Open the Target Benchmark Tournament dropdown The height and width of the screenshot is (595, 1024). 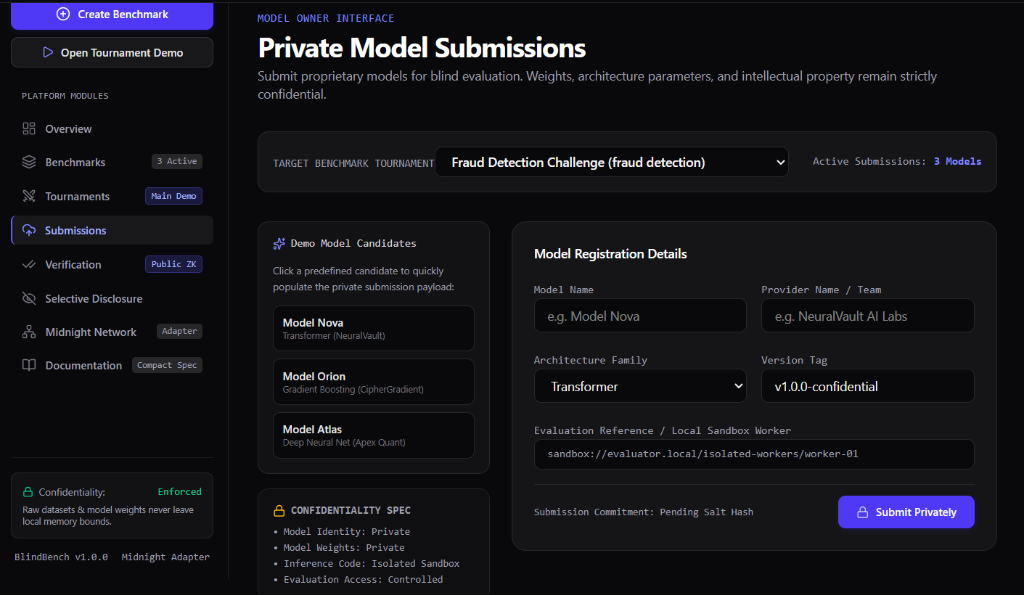point(611,162)
